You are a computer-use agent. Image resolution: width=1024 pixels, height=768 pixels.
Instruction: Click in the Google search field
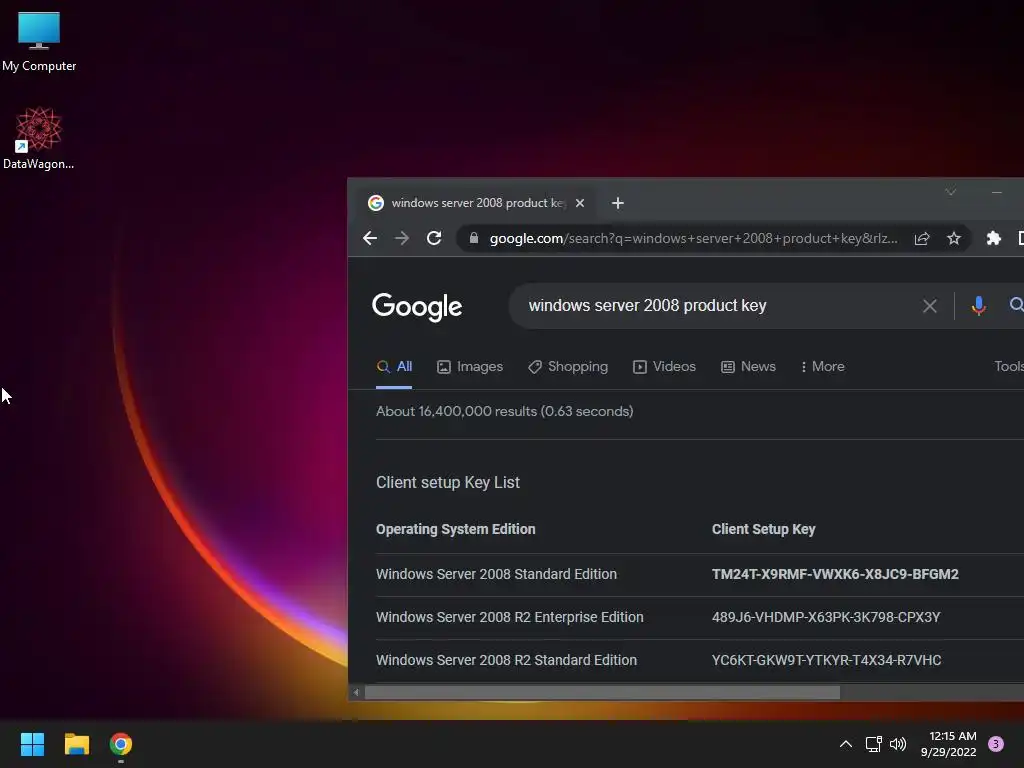click(718, 306)
